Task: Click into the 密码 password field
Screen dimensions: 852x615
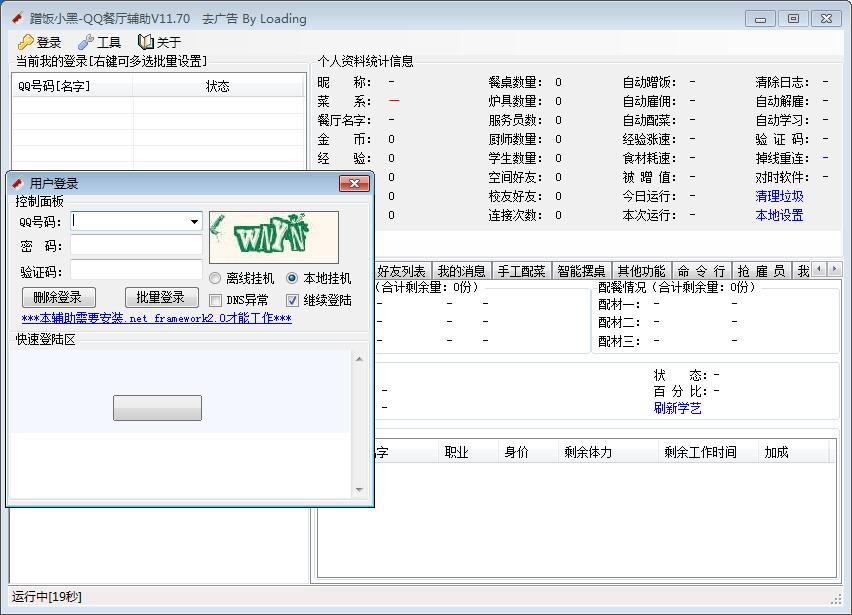Action: tap(136, 245)
